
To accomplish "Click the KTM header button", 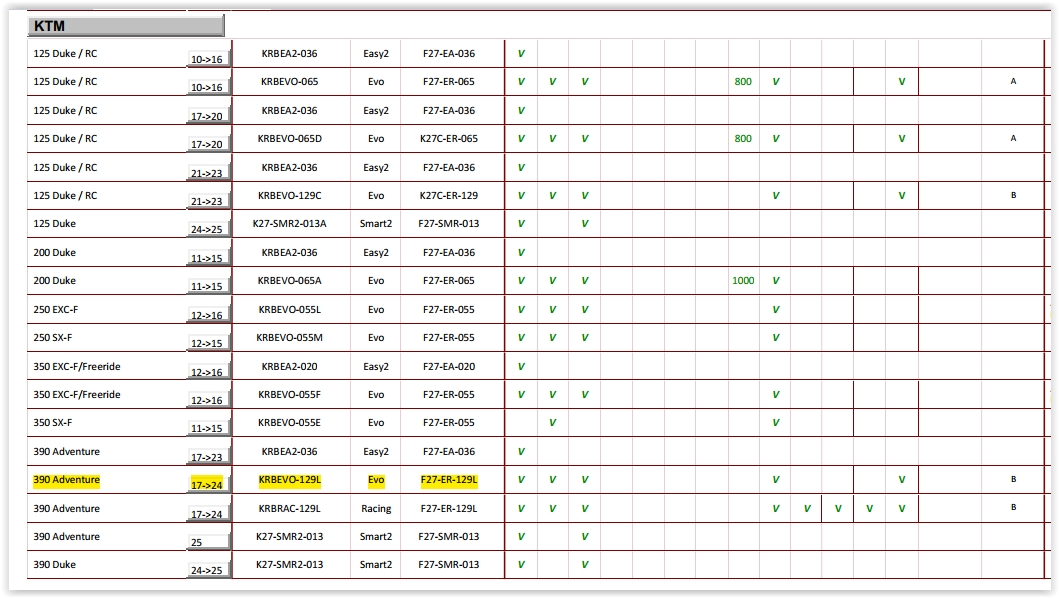I will 125,26.
